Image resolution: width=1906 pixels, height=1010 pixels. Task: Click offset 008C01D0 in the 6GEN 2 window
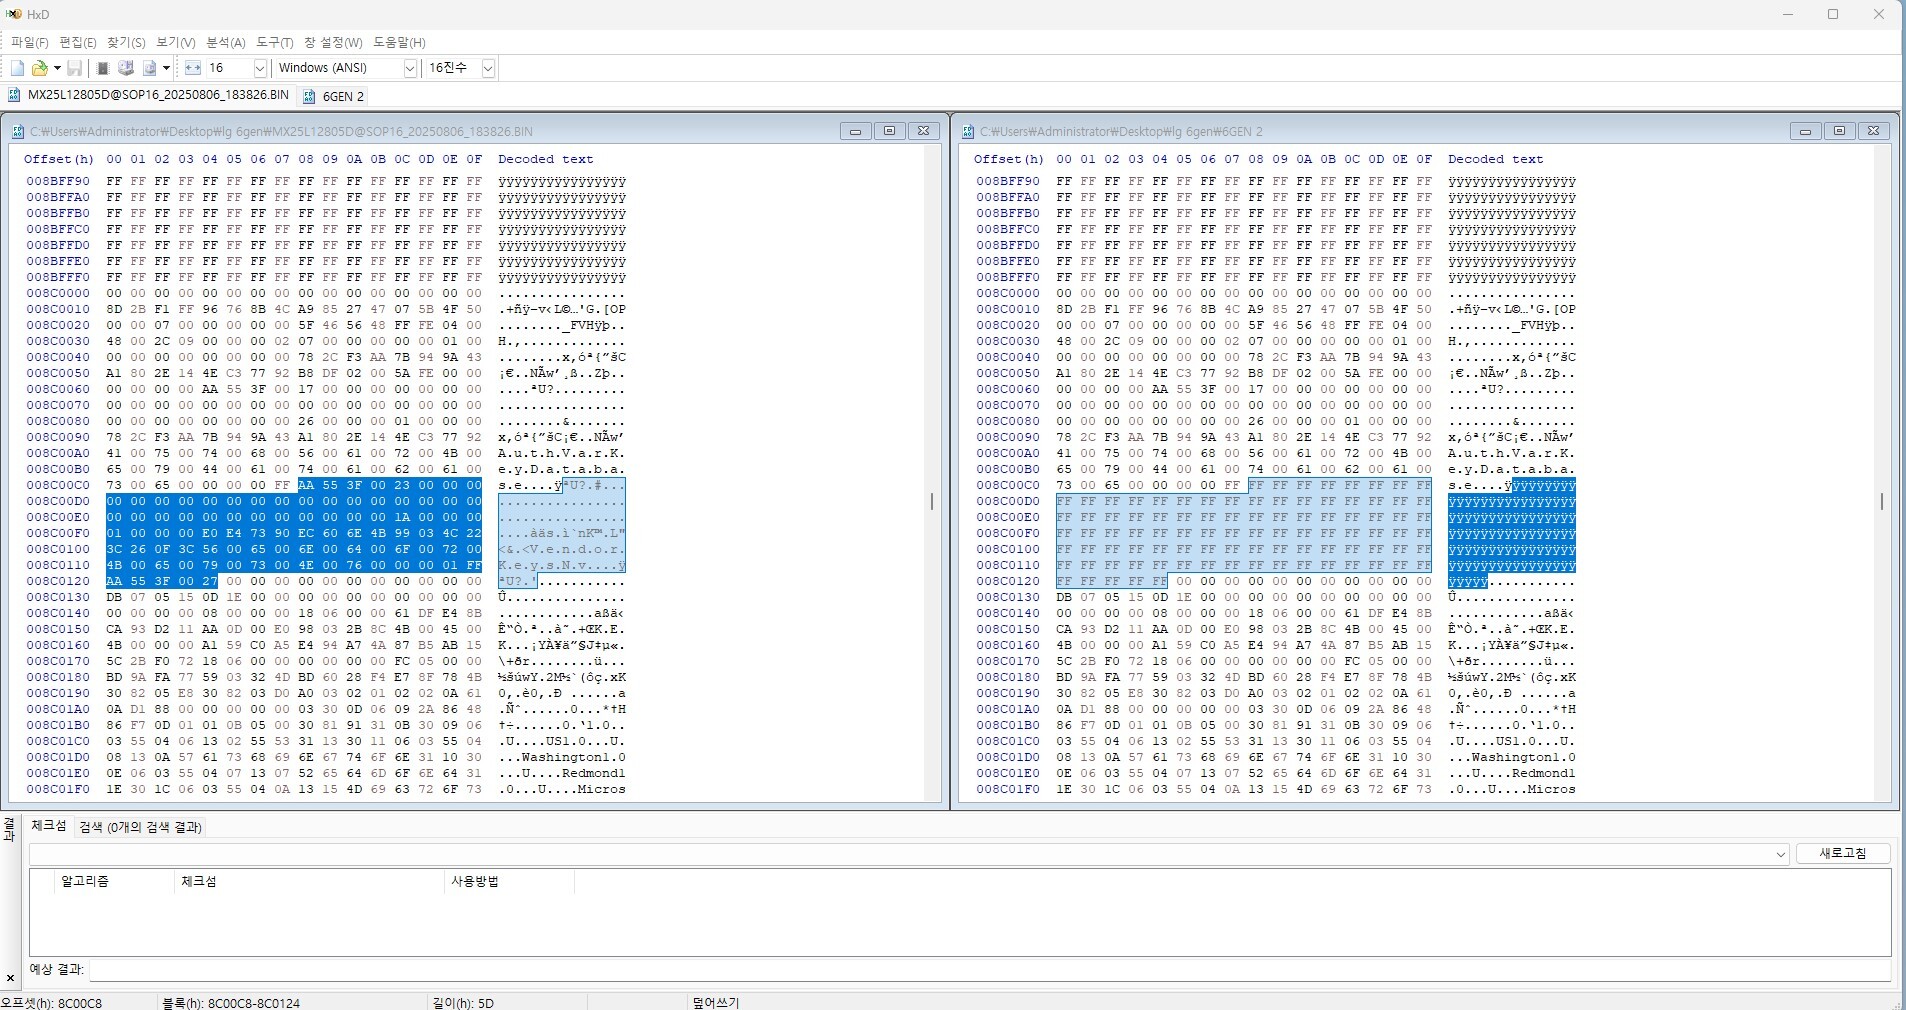pyautogui.click(x=1008, y=757)
